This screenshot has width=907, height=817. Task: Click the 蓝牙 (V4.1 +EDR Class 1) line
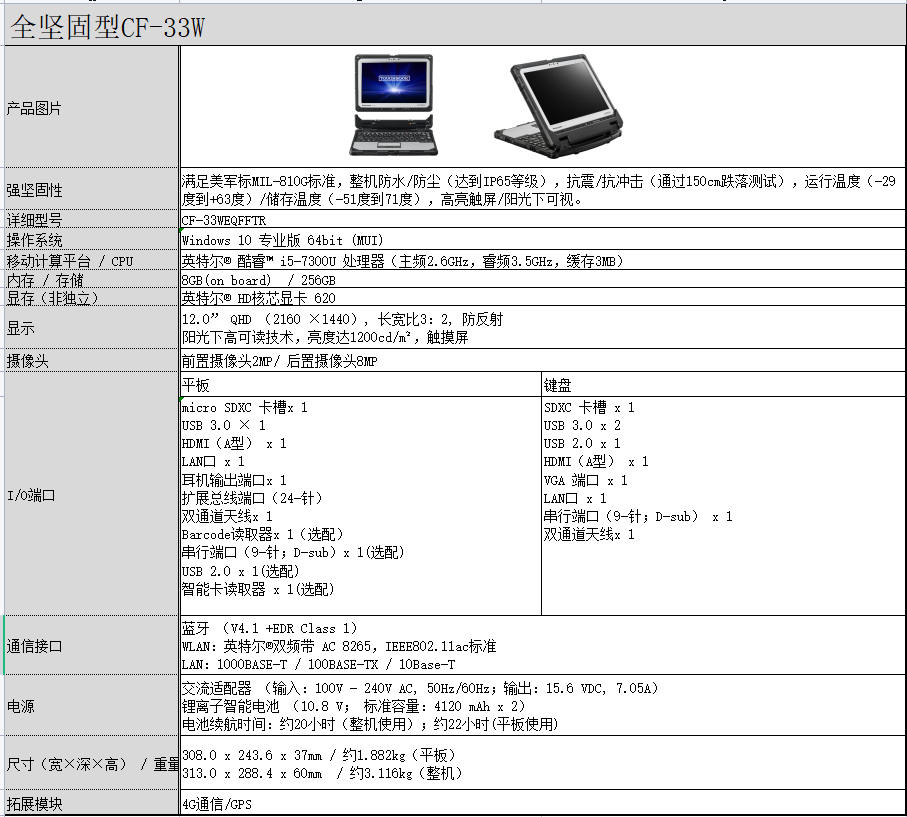[270, 628]
